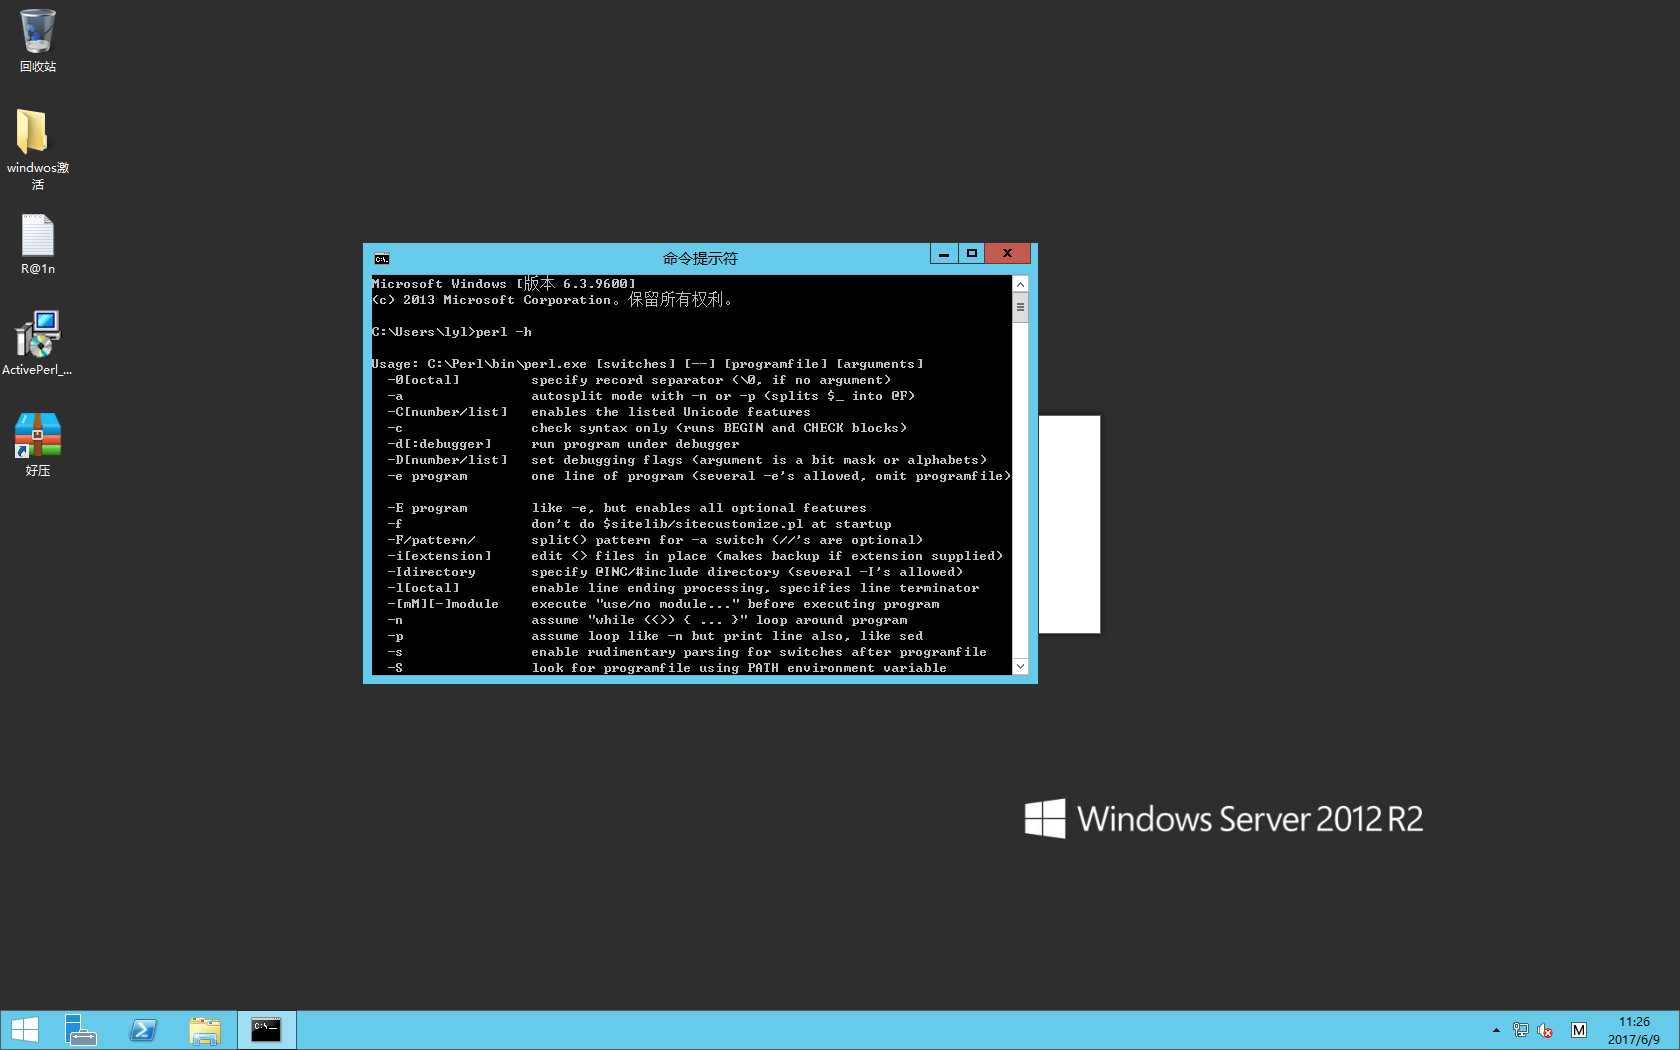Screen dimensions: 1680x1050
Task: Select the 好压 archiver shortcut icon
Action: (x=37, y=445)
